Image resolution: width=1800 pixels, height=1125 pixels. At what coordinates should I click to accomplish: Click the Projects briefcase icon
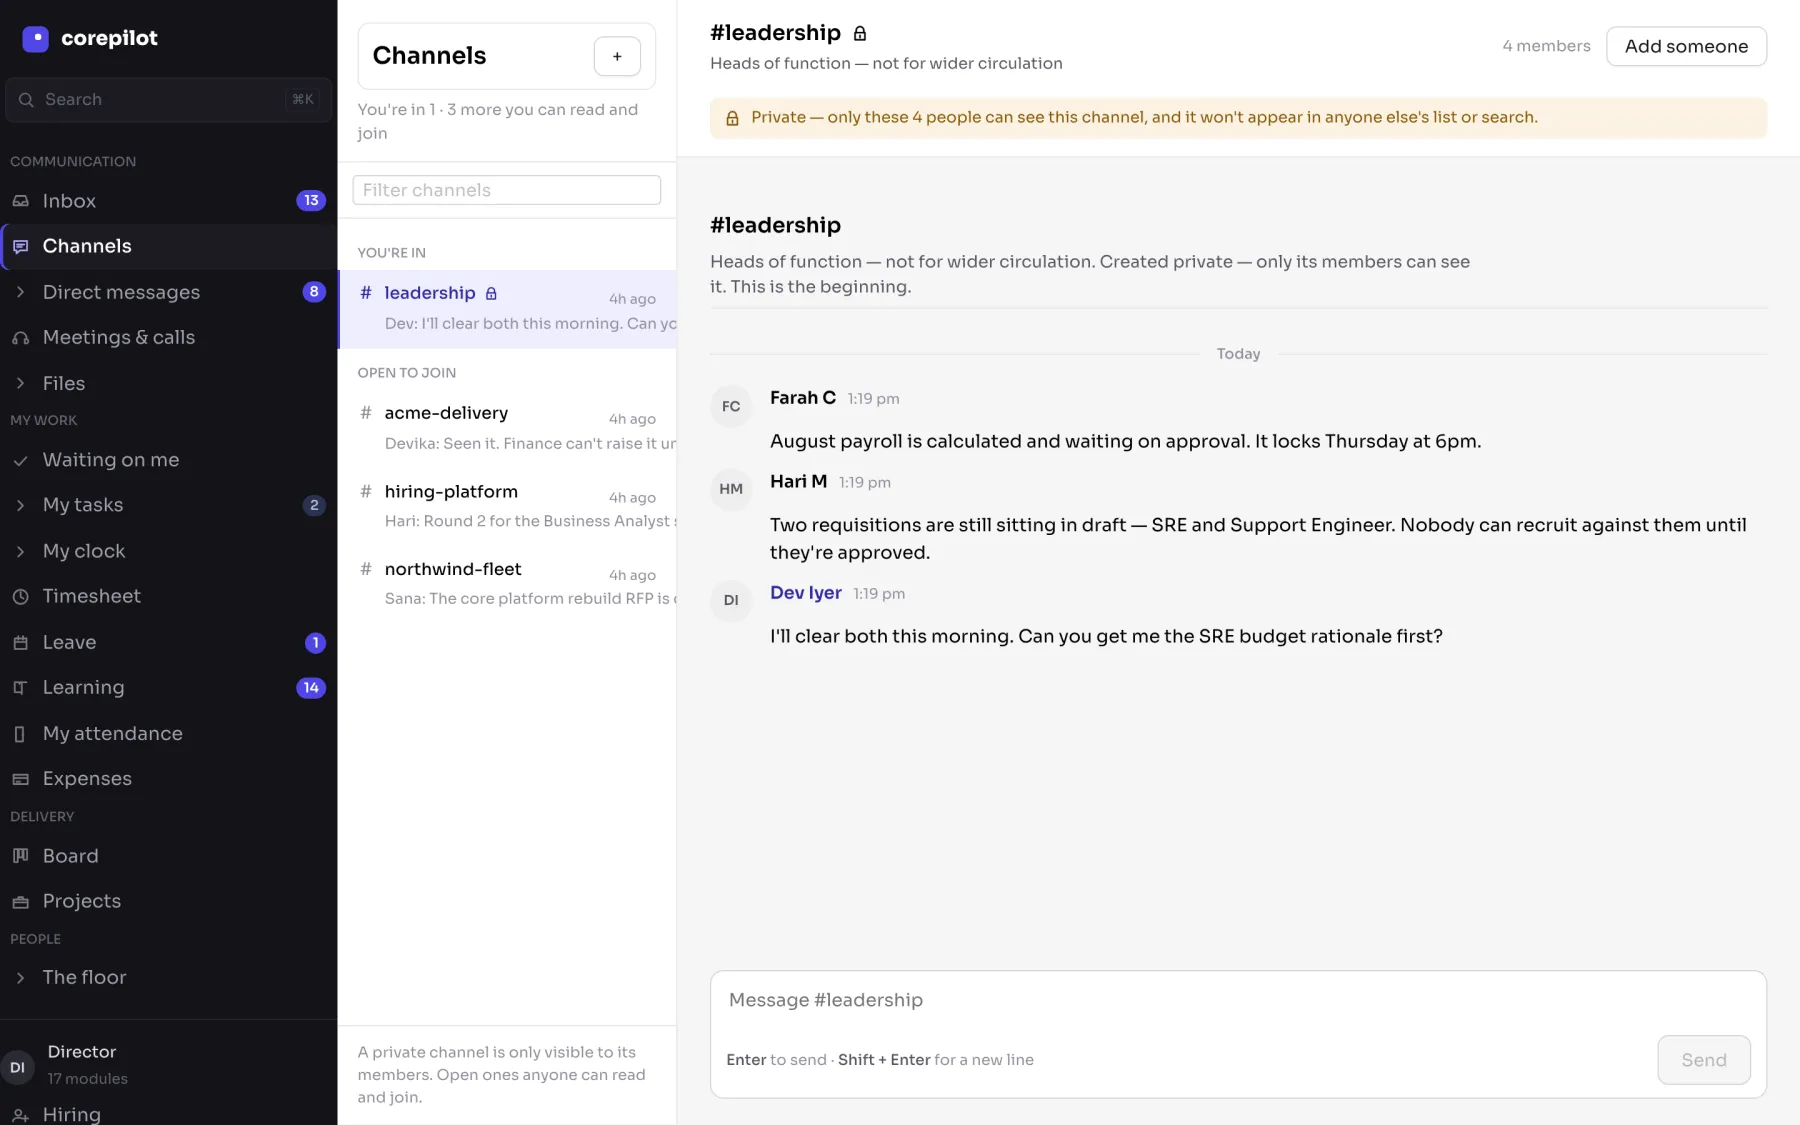tap(20, 902)
